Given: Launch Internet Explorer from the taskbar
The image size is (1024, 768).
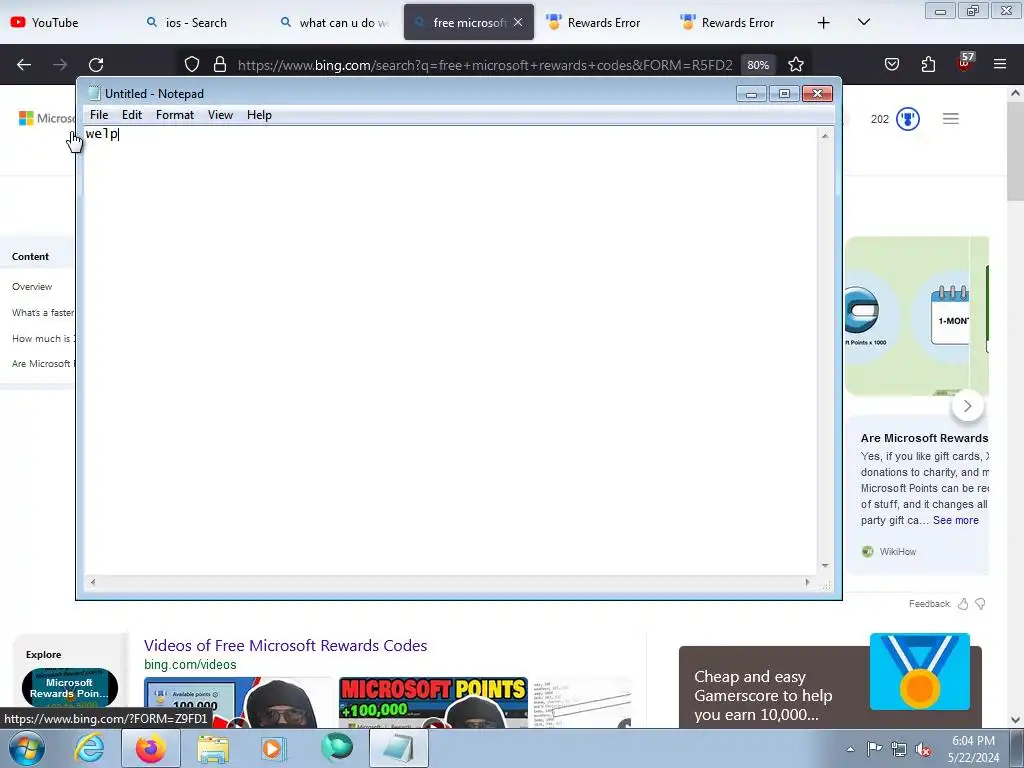Looking at the screenshot, I should point(89,748).
